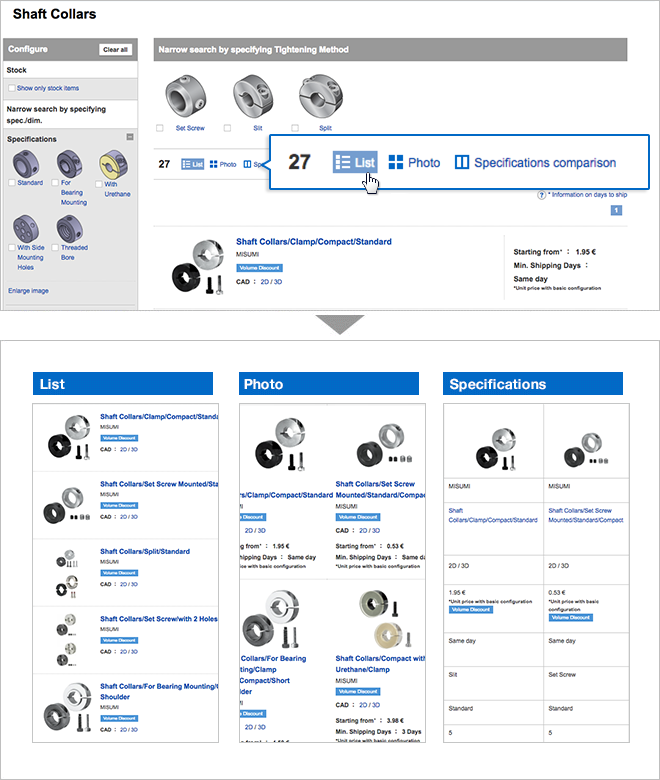Check the Standard specification checkbox
The width and height of the screenshot is (660, 780).
[12, 183]
